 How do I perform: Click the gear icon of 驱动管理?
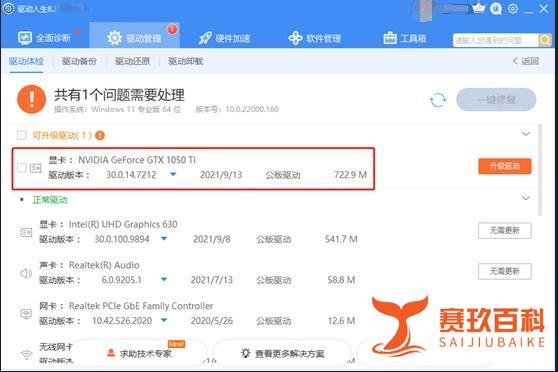point(115,38)
